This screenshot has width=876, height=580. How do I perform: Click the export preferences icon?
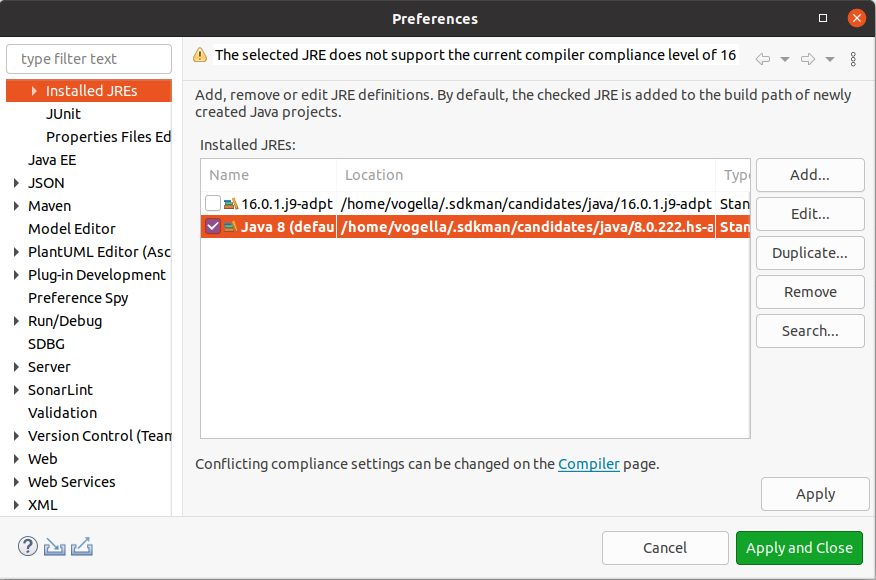(82, 547)
